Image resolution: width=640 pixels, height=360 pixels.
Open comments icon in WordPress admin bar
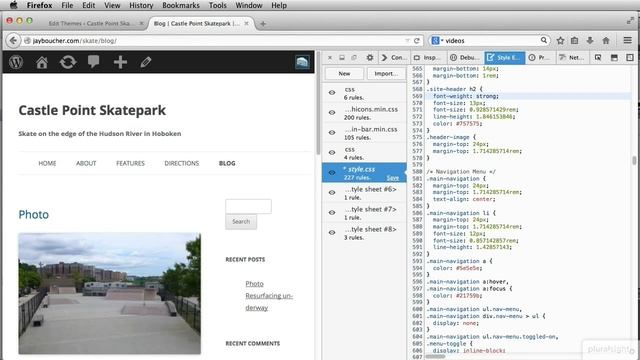[93, 62]
